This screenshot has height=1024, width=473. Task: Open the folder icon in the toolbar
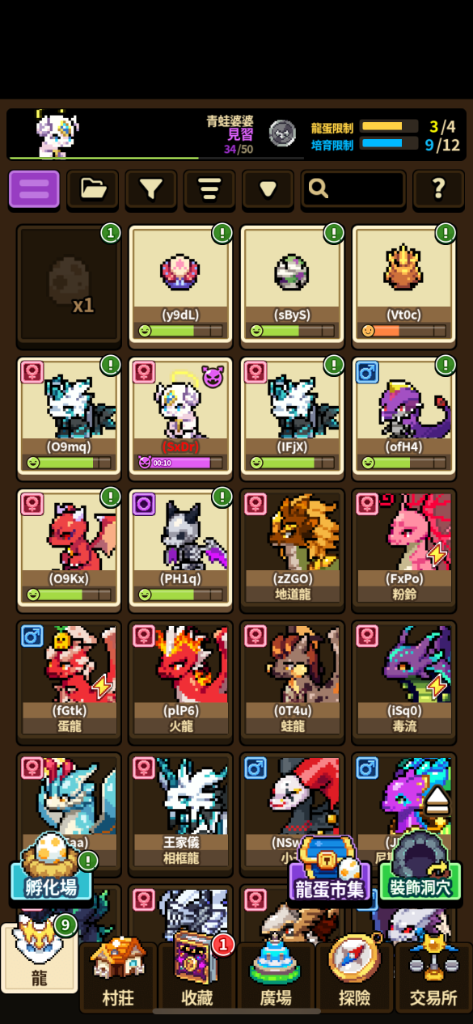[x=93, y=189]
